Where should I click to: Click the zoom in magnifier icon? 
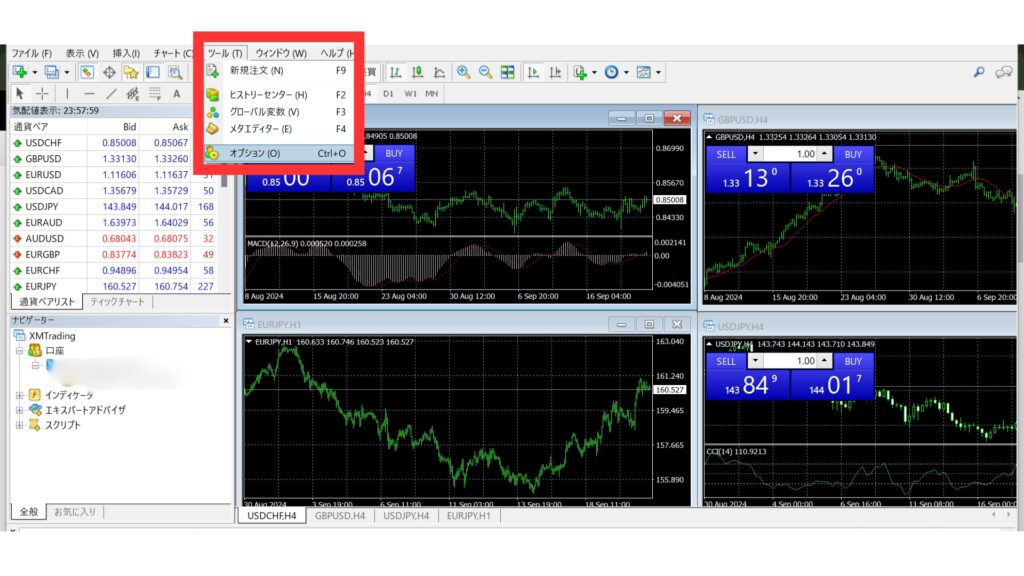[464, 72]
